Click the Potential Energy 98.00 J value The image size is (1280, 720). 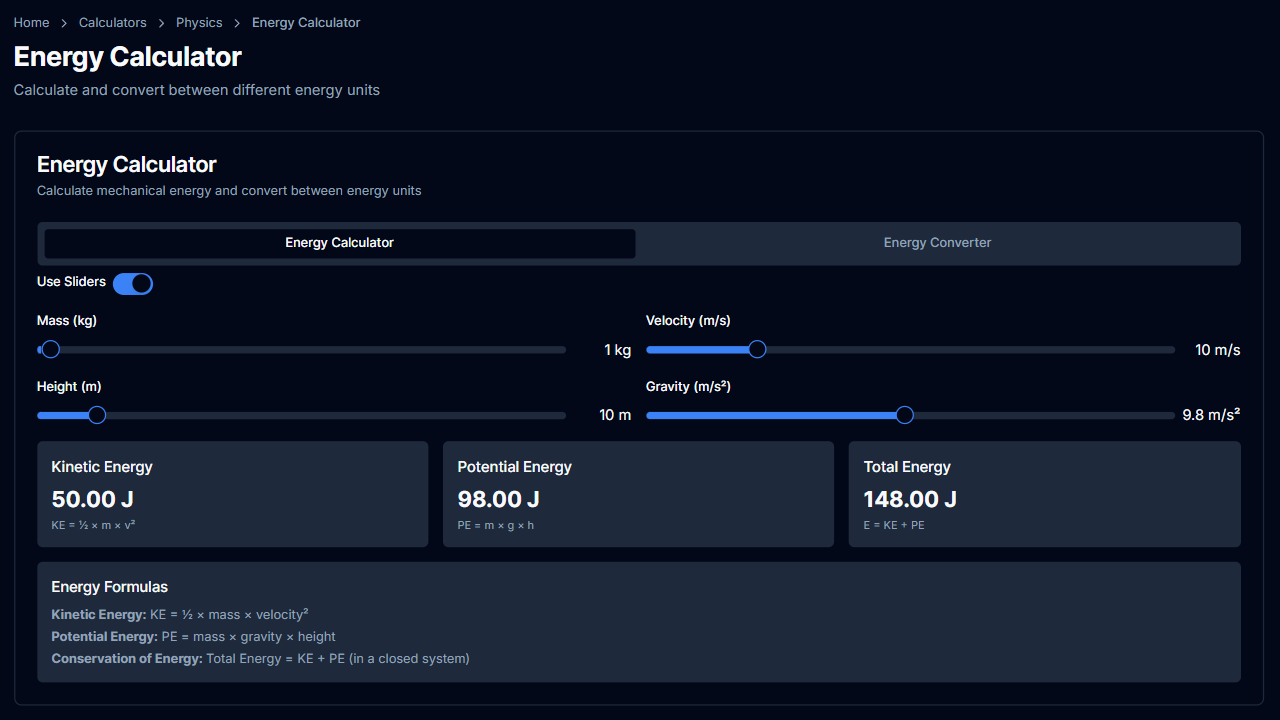(498, 499)
